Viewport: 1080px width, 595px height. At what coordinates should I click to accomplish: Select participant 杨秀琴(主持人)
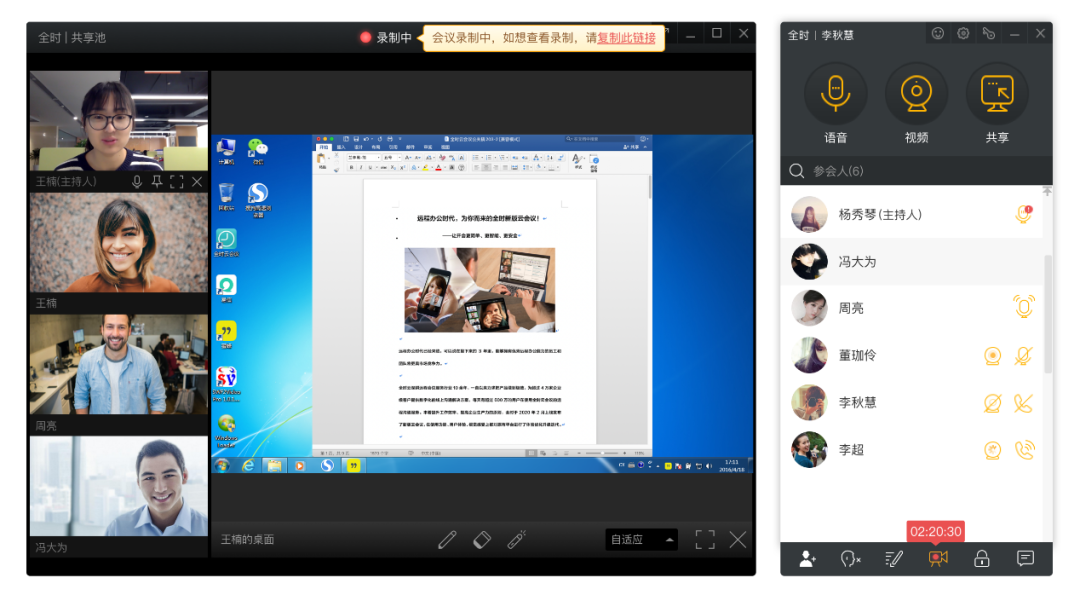coord(912,215)
